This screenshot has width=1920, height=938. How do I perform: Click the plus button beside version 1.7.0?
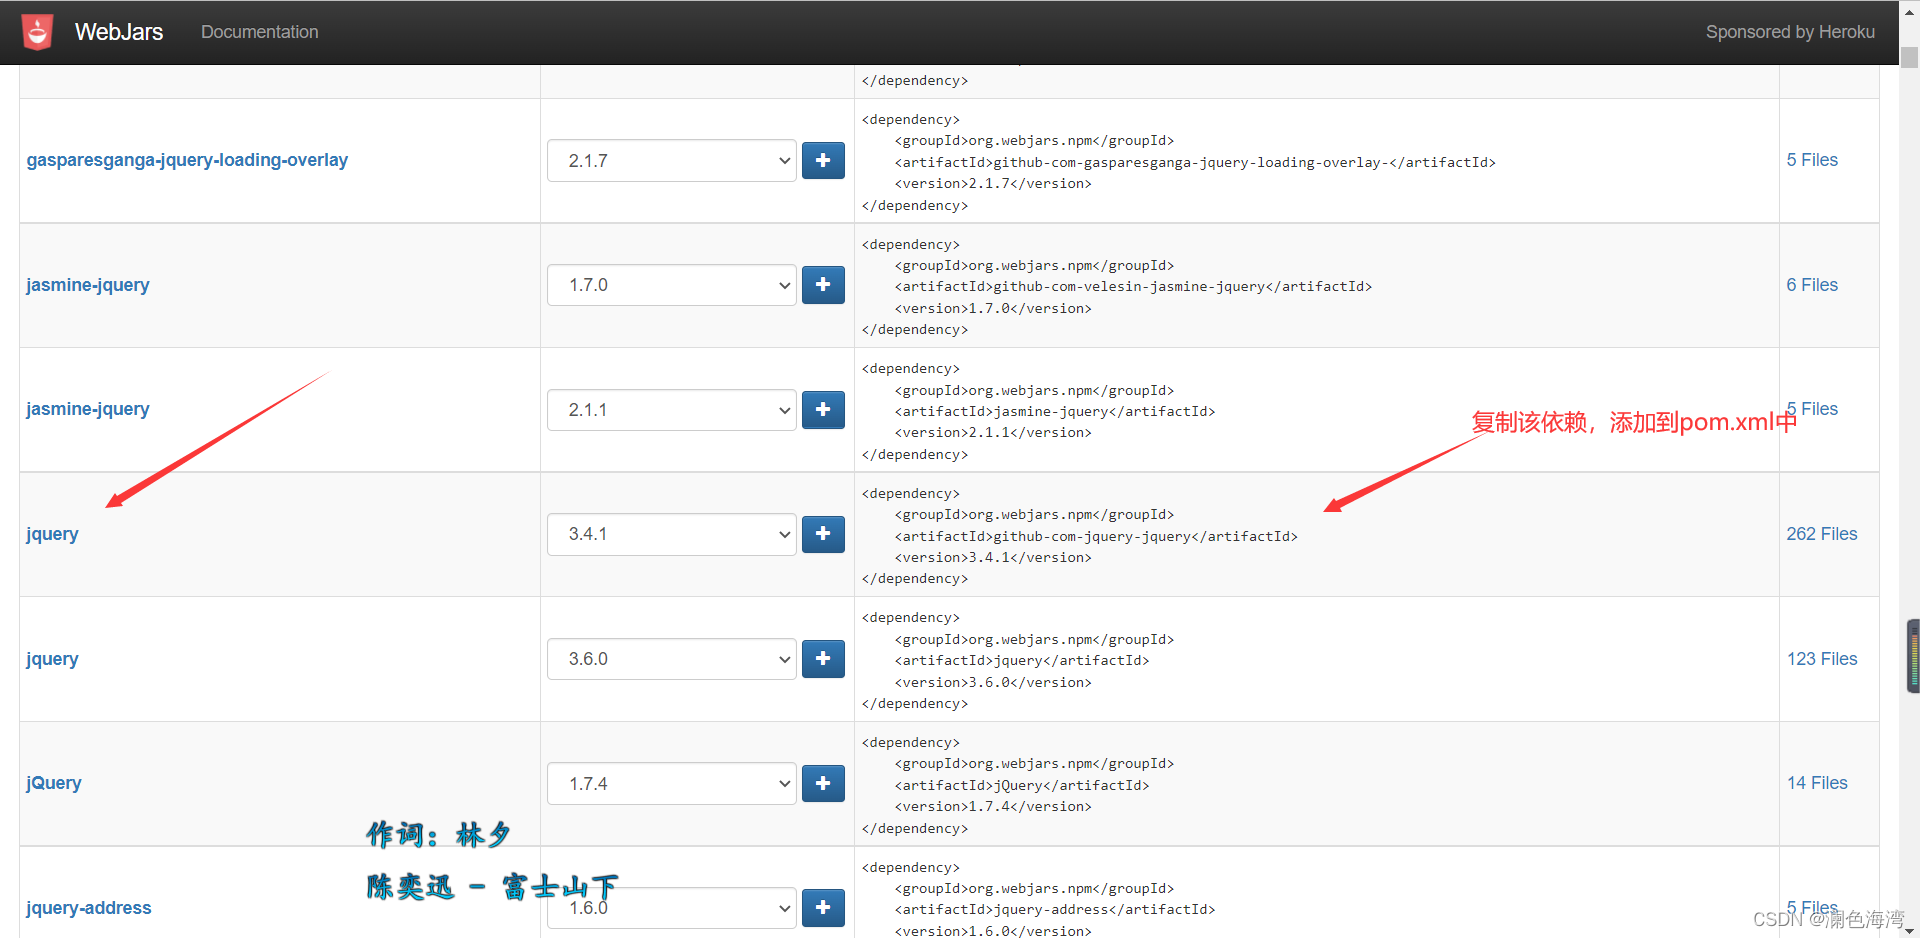(823, 285)
